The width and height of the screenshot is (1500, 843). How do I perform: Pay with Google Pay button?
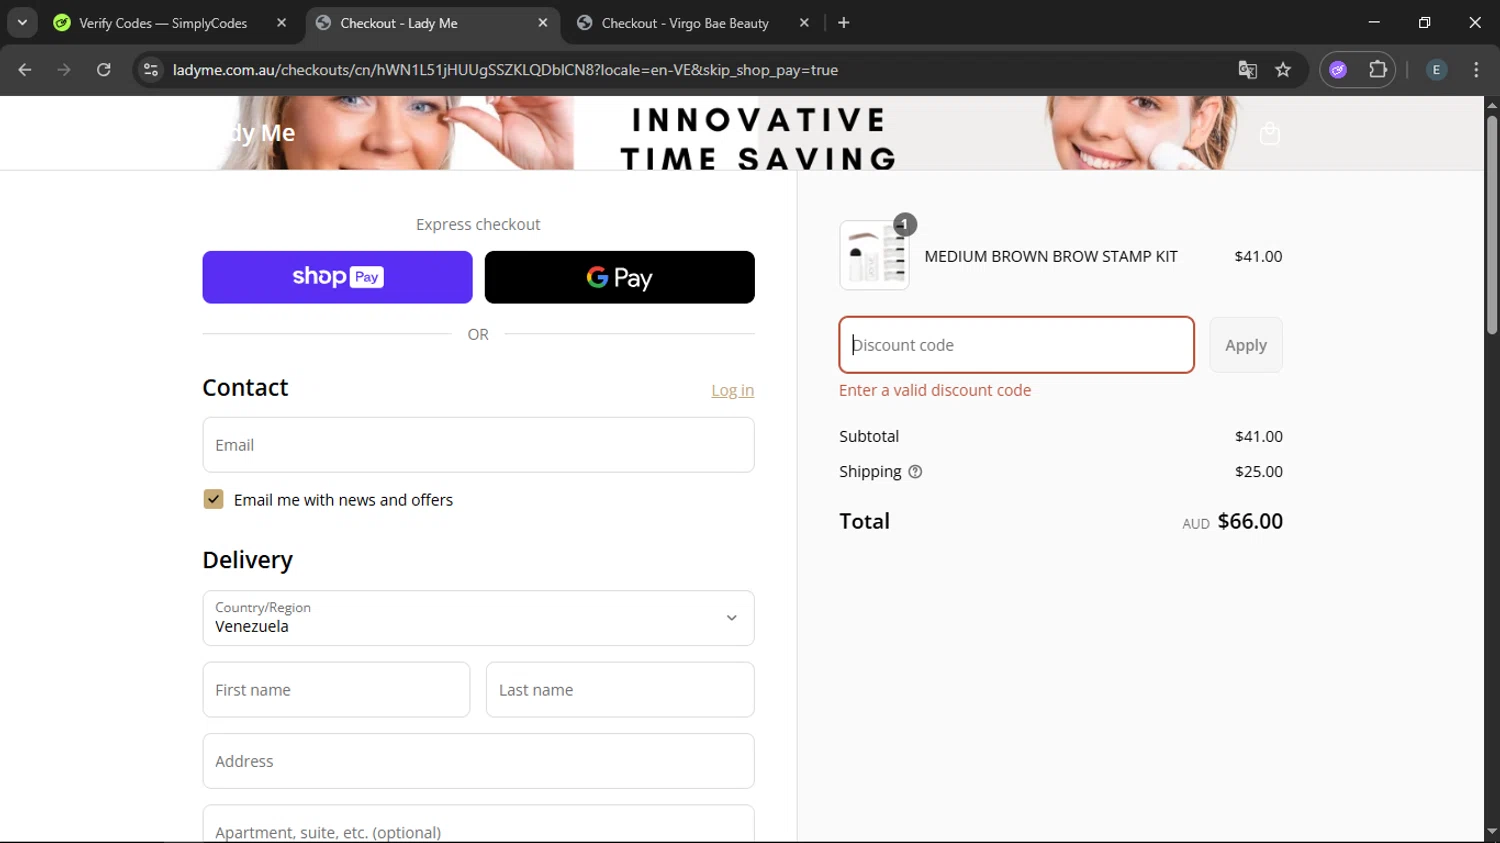pyautogui.click(x=620, y=277)
